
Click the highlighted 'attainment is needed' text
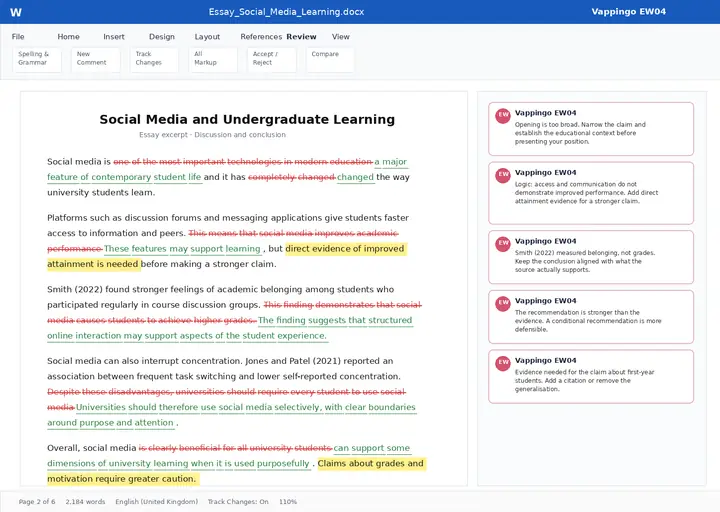pyautogui.click(x=93, y=264)
